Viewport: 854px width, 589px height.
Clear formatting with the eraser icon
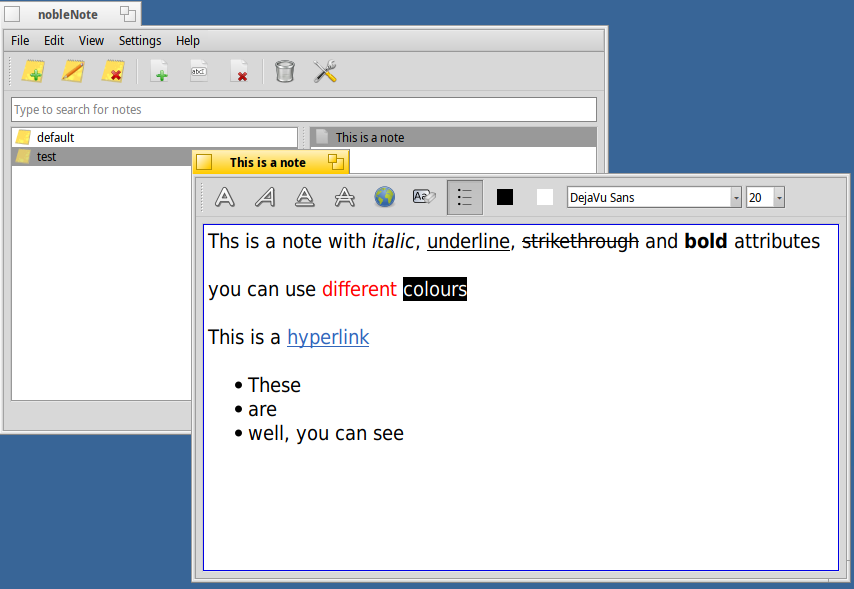[424, 197]
